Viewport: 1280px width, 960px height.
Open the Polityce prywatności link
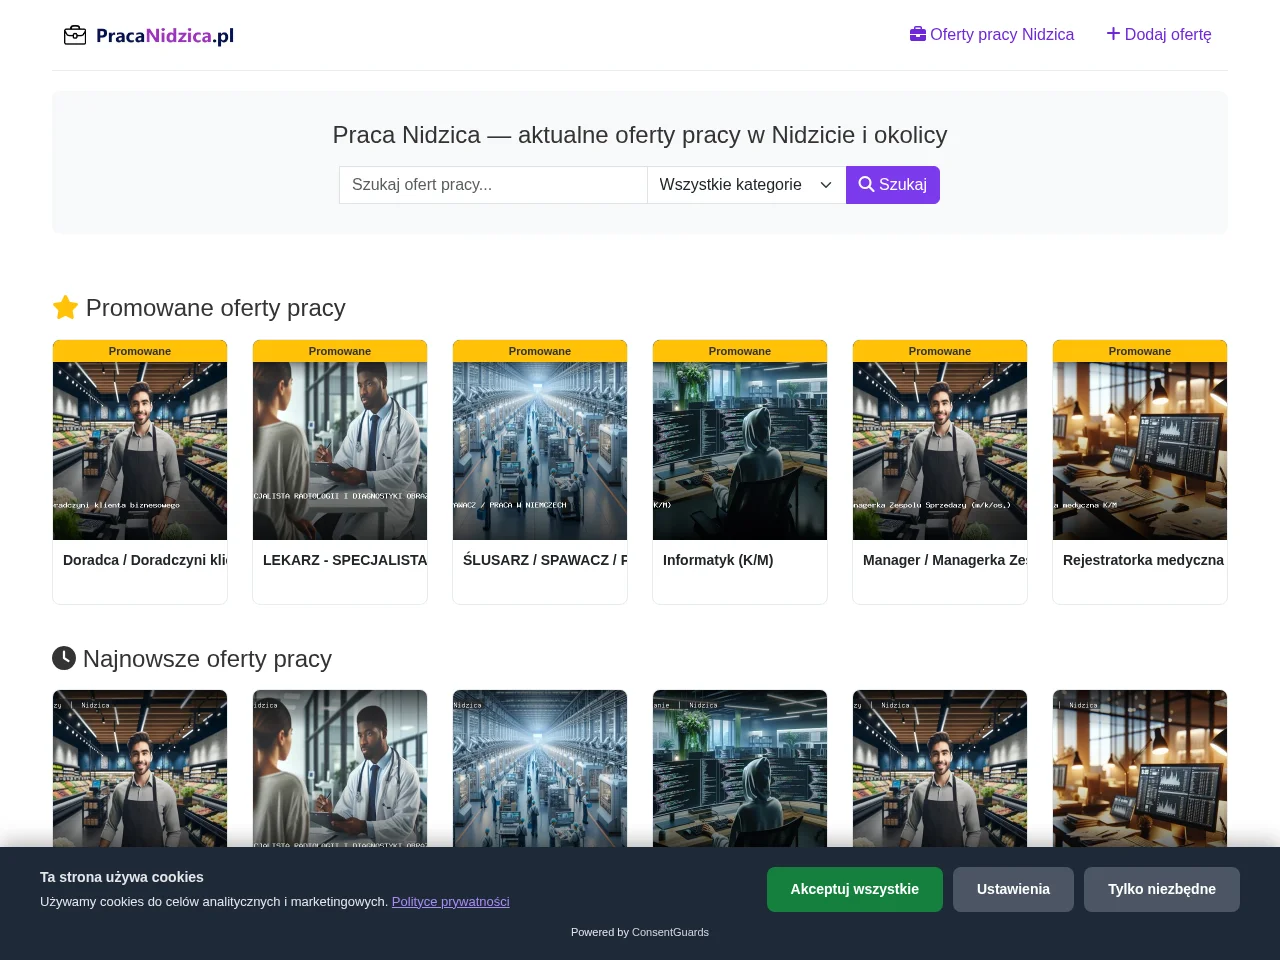click(450, 901)
